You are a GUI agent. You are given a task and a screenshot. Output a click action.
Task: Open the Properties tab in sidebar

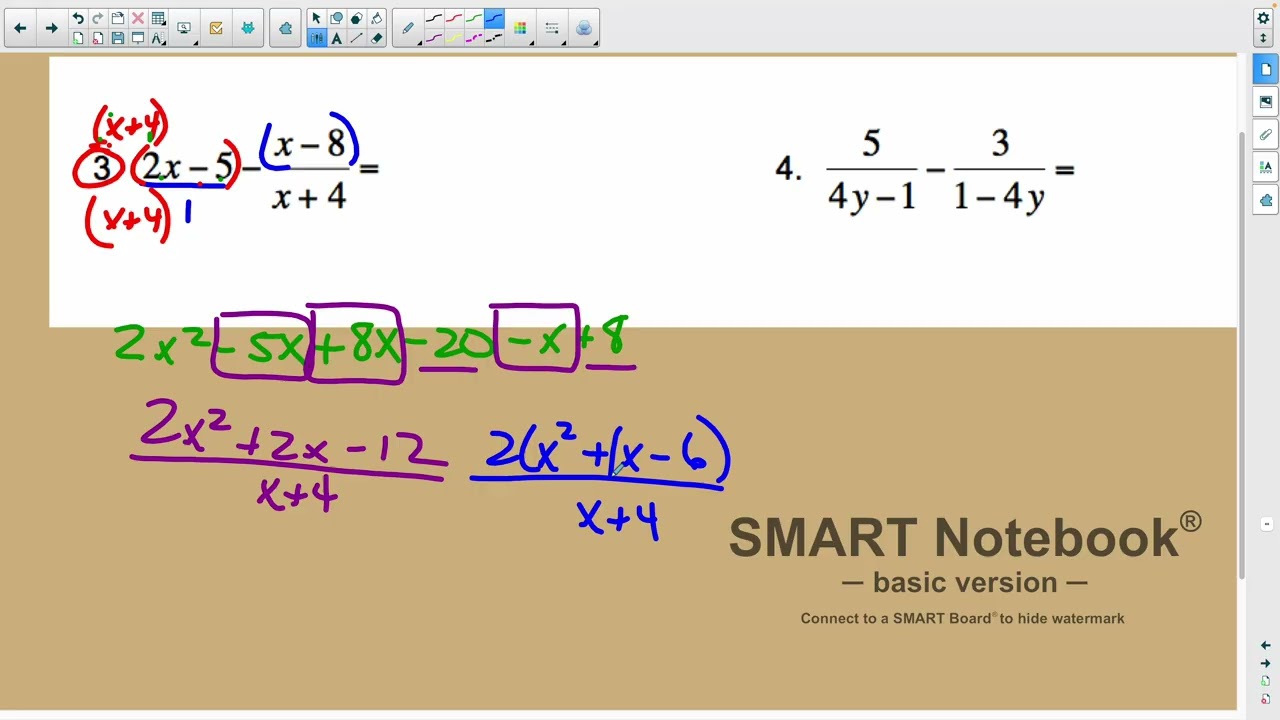coord(1265,167)
